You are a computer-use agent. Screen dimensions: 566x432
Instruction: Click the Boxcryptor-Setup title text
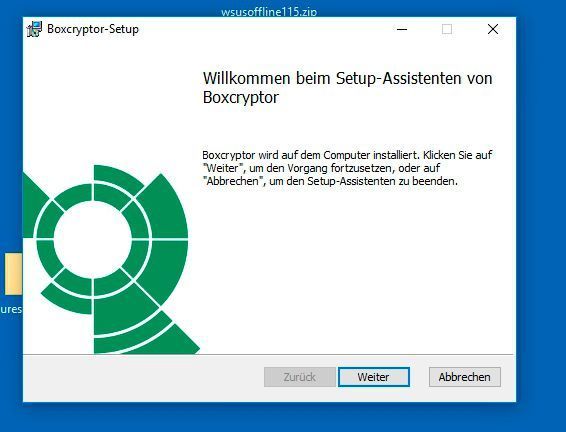(93, 29)
